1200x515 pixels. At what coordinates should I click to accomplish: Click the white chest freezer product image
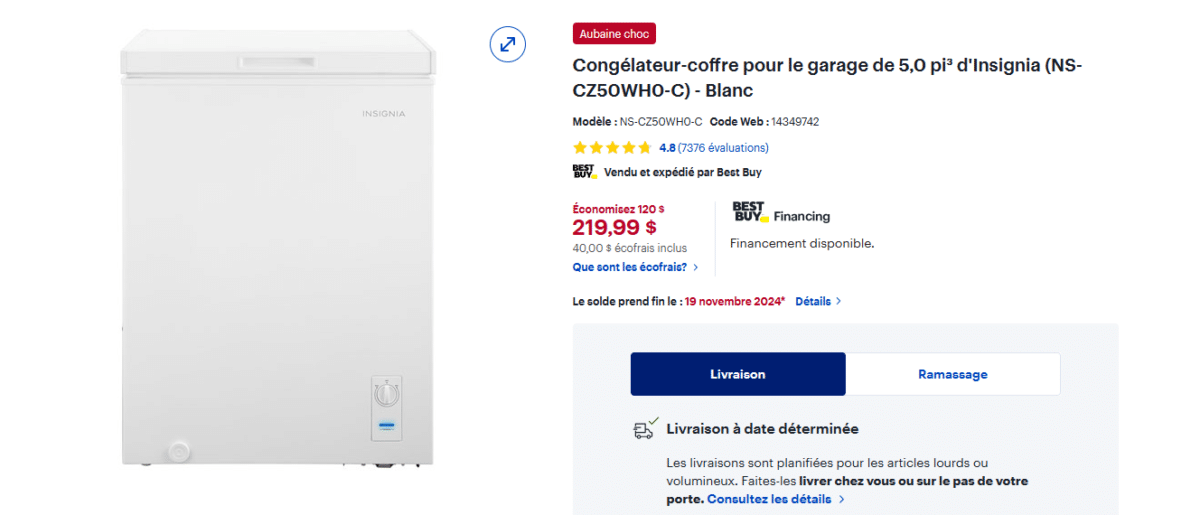279,250
